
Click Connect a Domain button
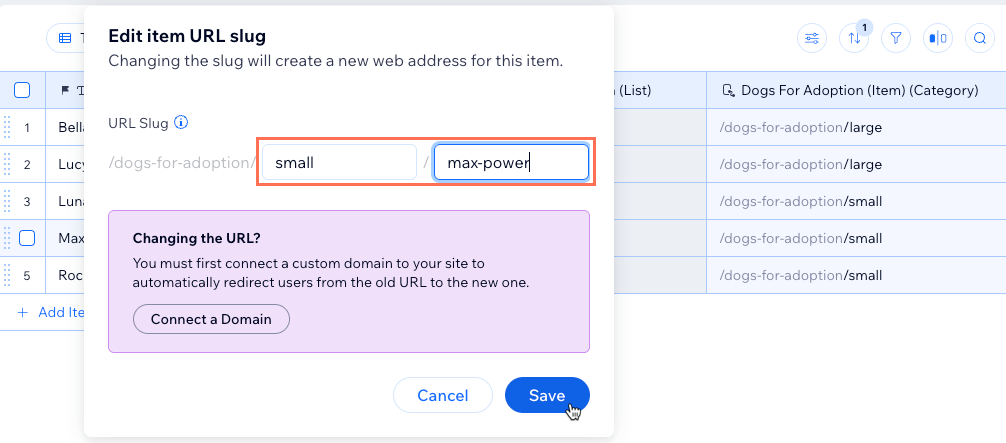click(211, 319)
